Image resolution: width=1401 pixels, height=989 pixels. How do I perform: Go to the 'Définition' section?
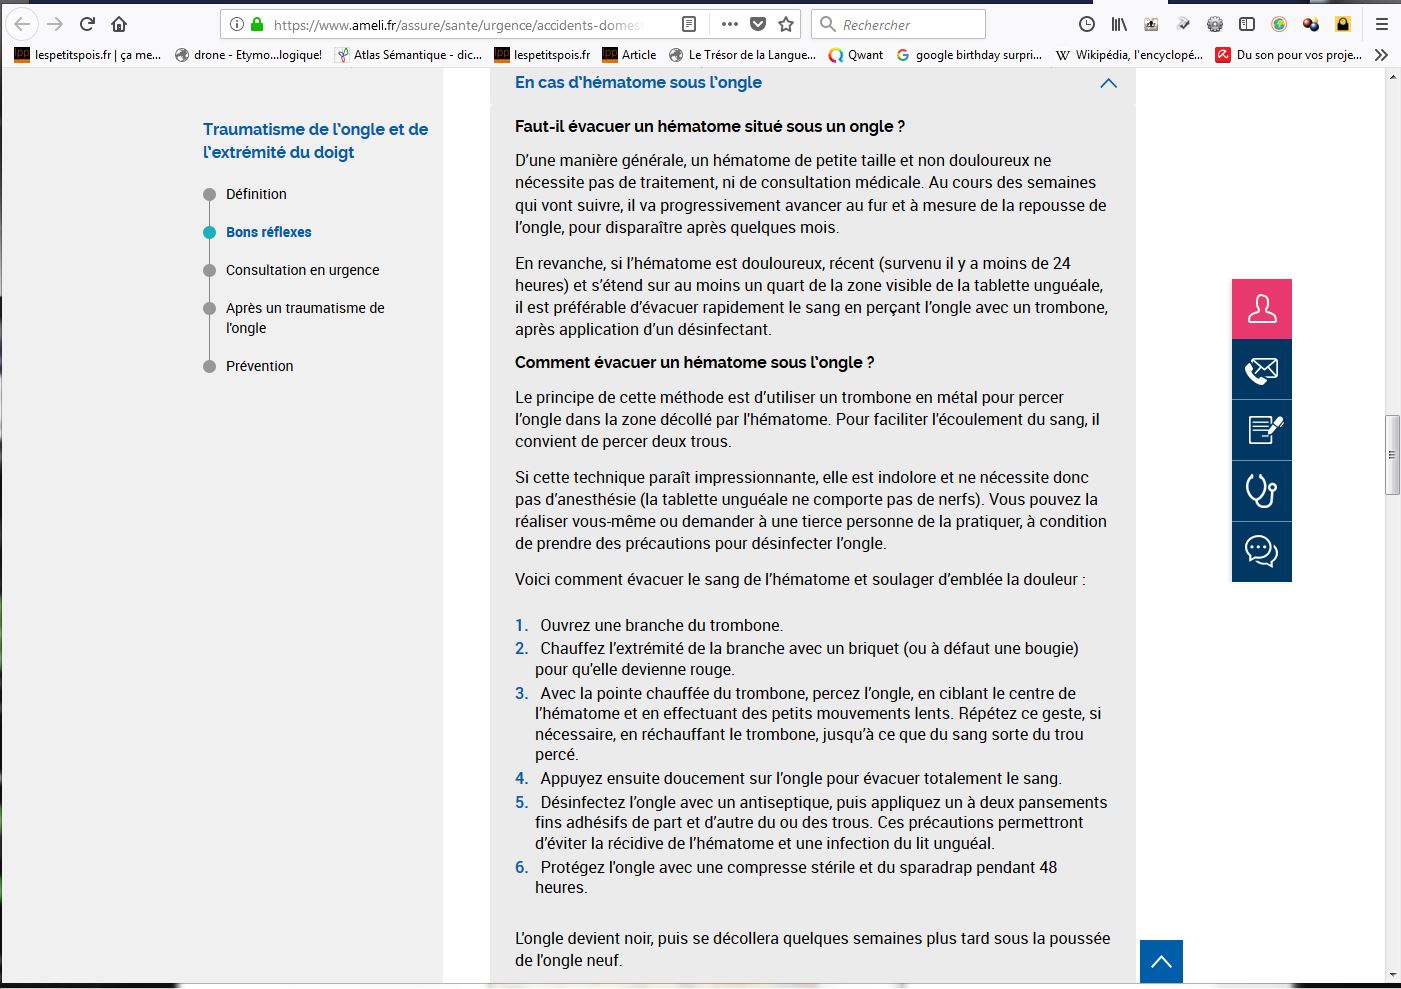[x=256, y=194]
